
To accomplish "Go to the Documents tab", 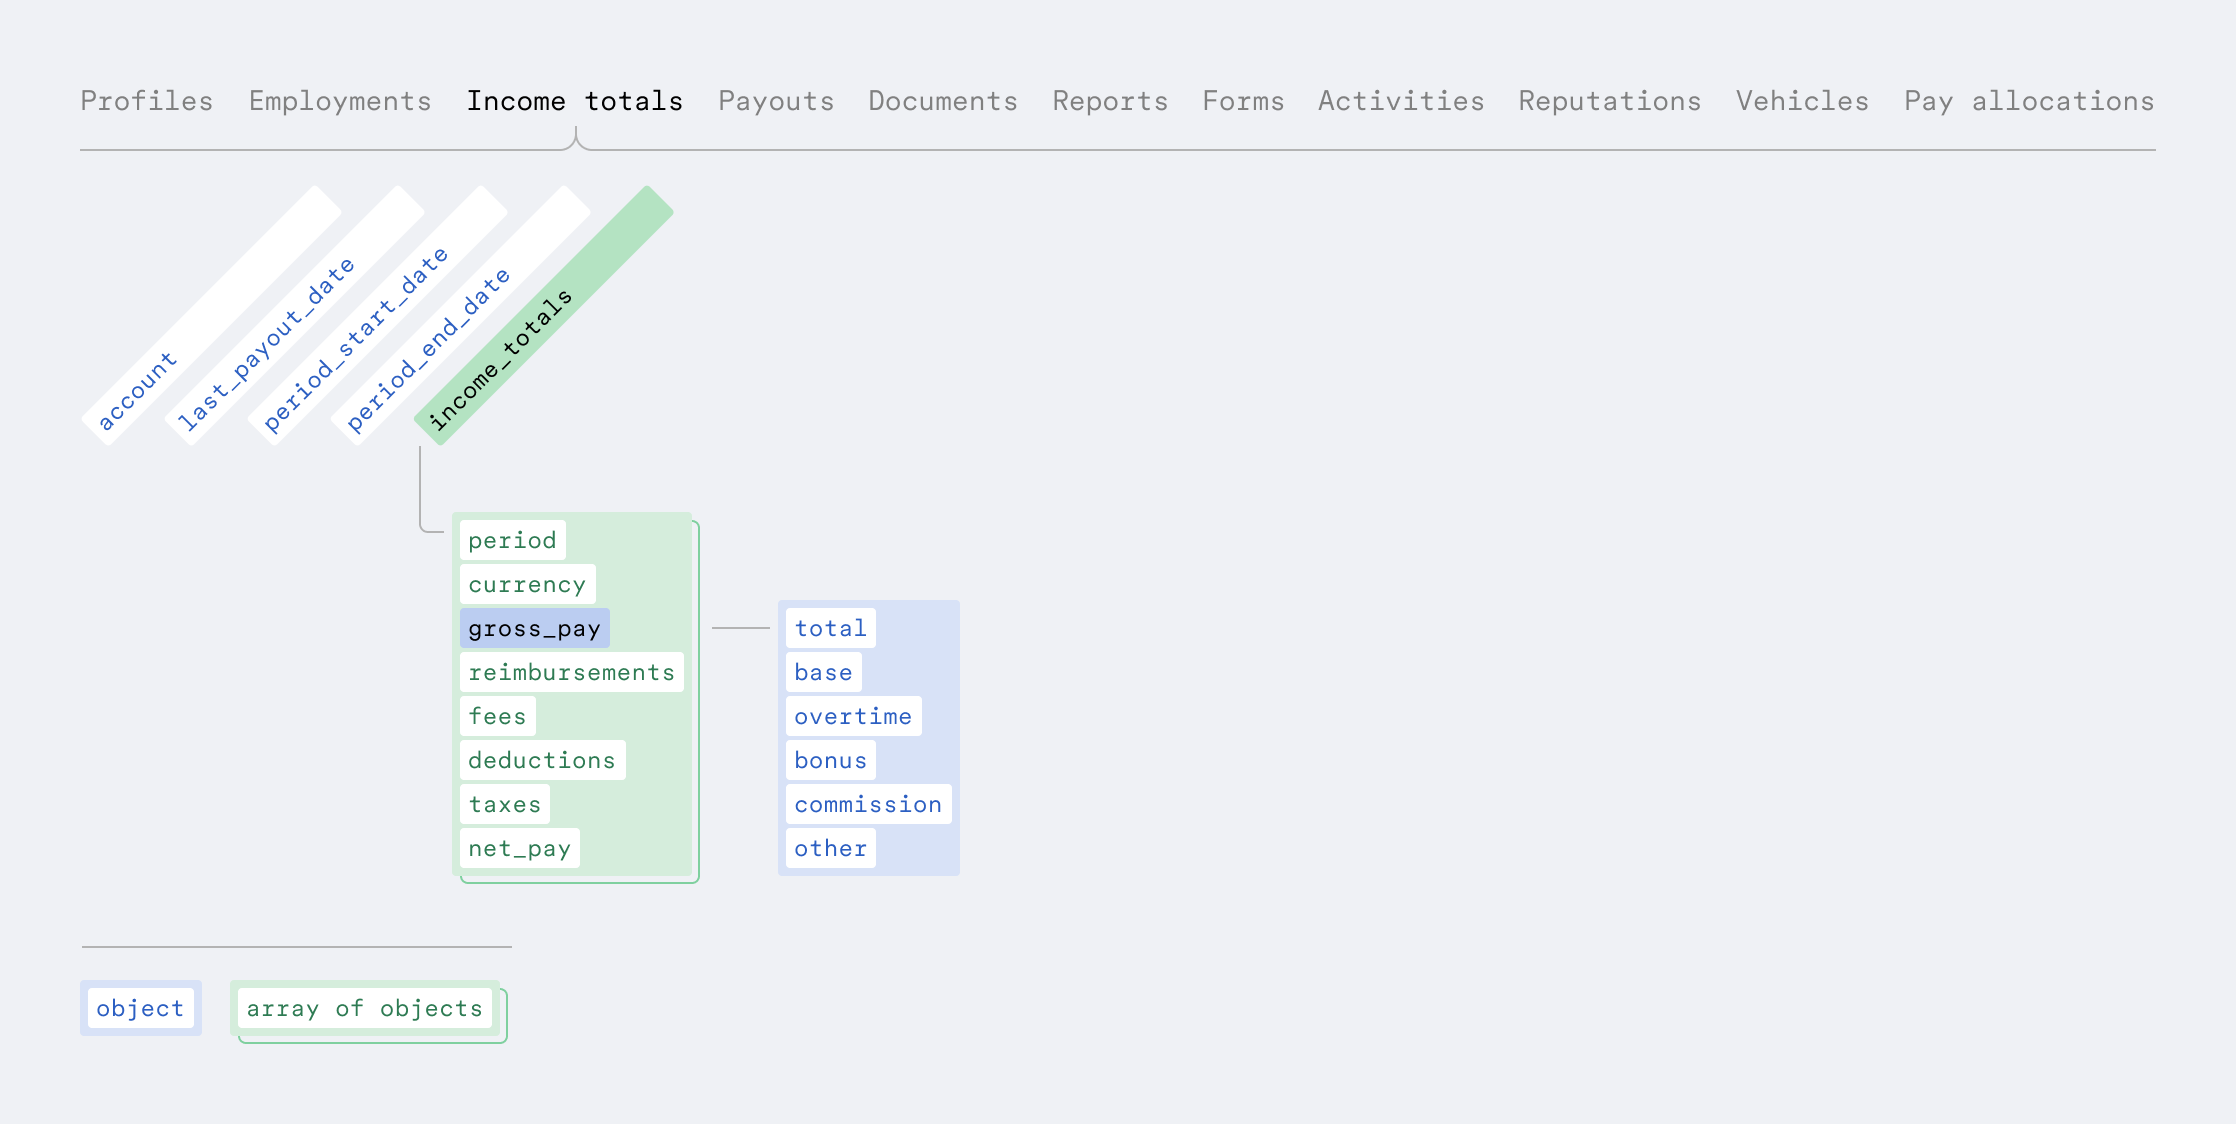I will pos(942,101).
